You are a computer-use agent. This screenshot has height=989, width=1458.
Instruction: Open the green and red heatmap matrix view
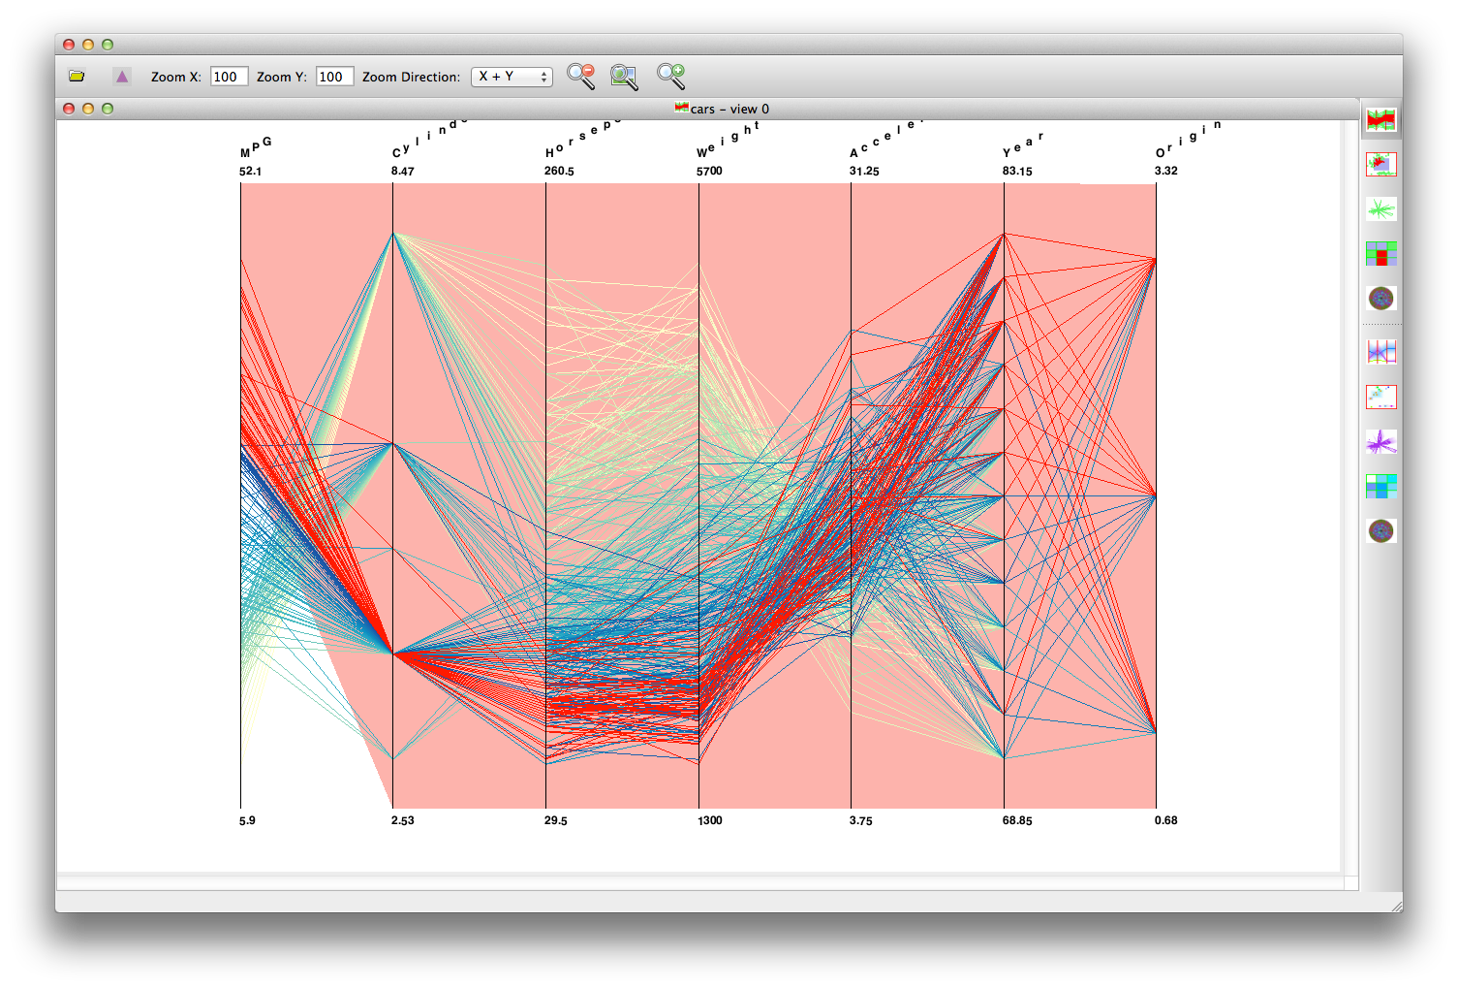[1381, 254]
